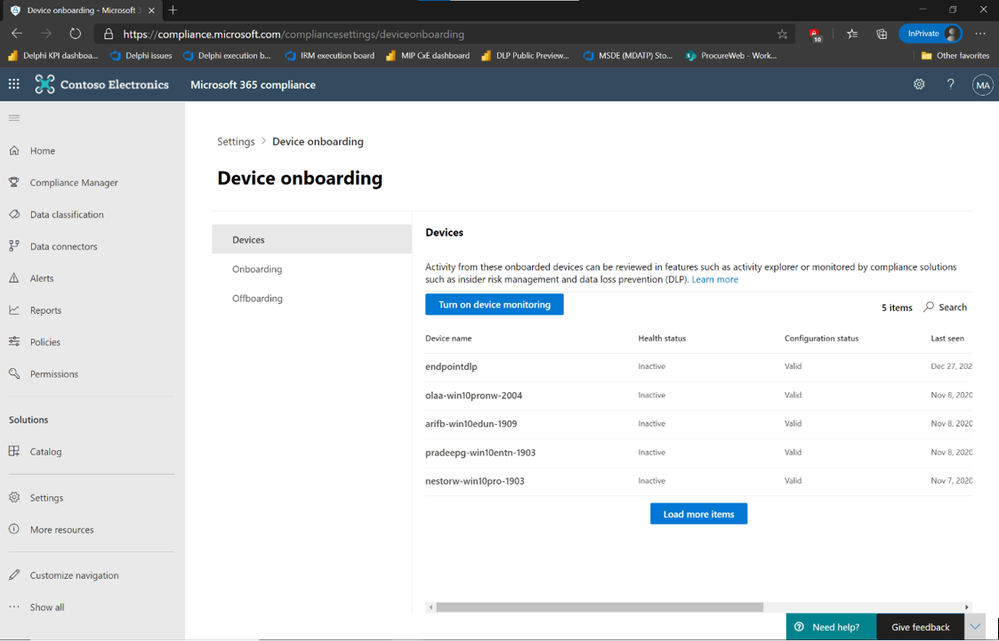The image size is (999, 641).
Task: Click the Settings breadcrumb link
Action: coord(236,141)
